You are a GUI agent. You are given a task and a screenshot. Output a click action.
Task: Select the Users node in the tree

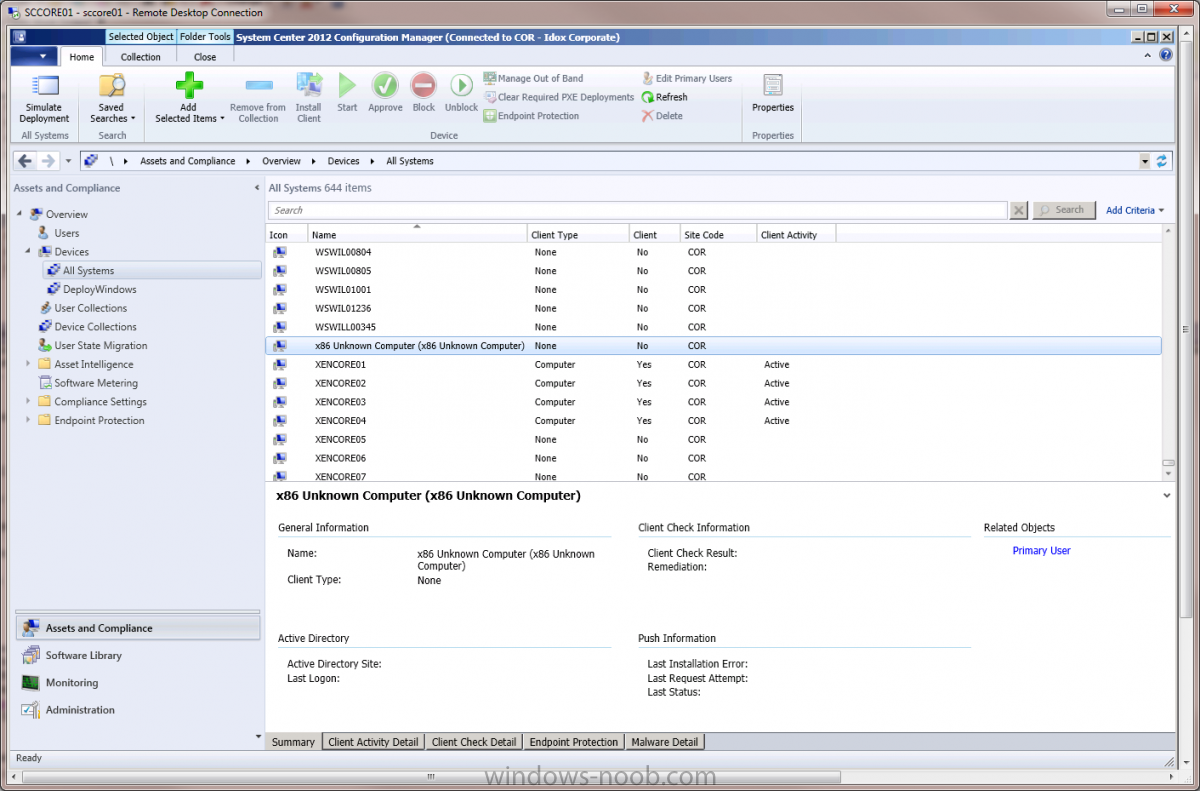[67, 233]
